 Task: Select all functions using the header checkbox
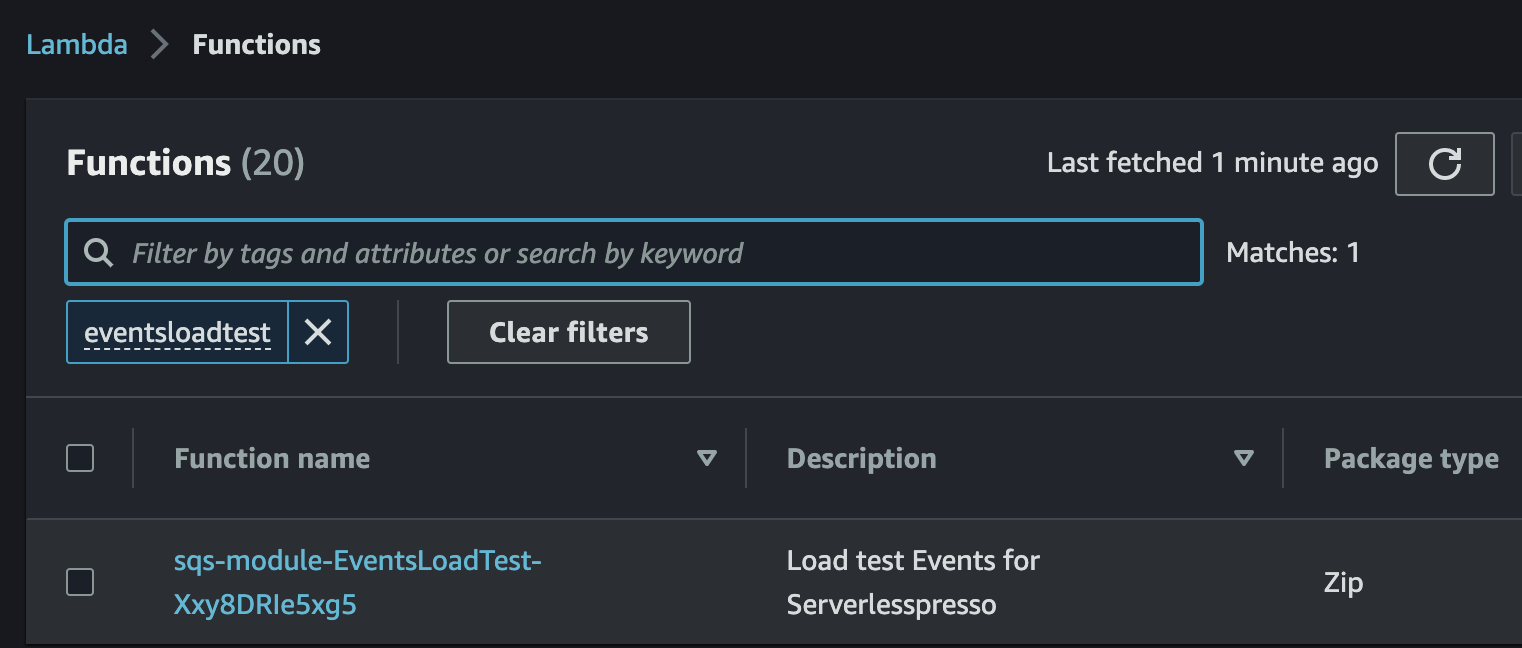[x=80, y=458]
